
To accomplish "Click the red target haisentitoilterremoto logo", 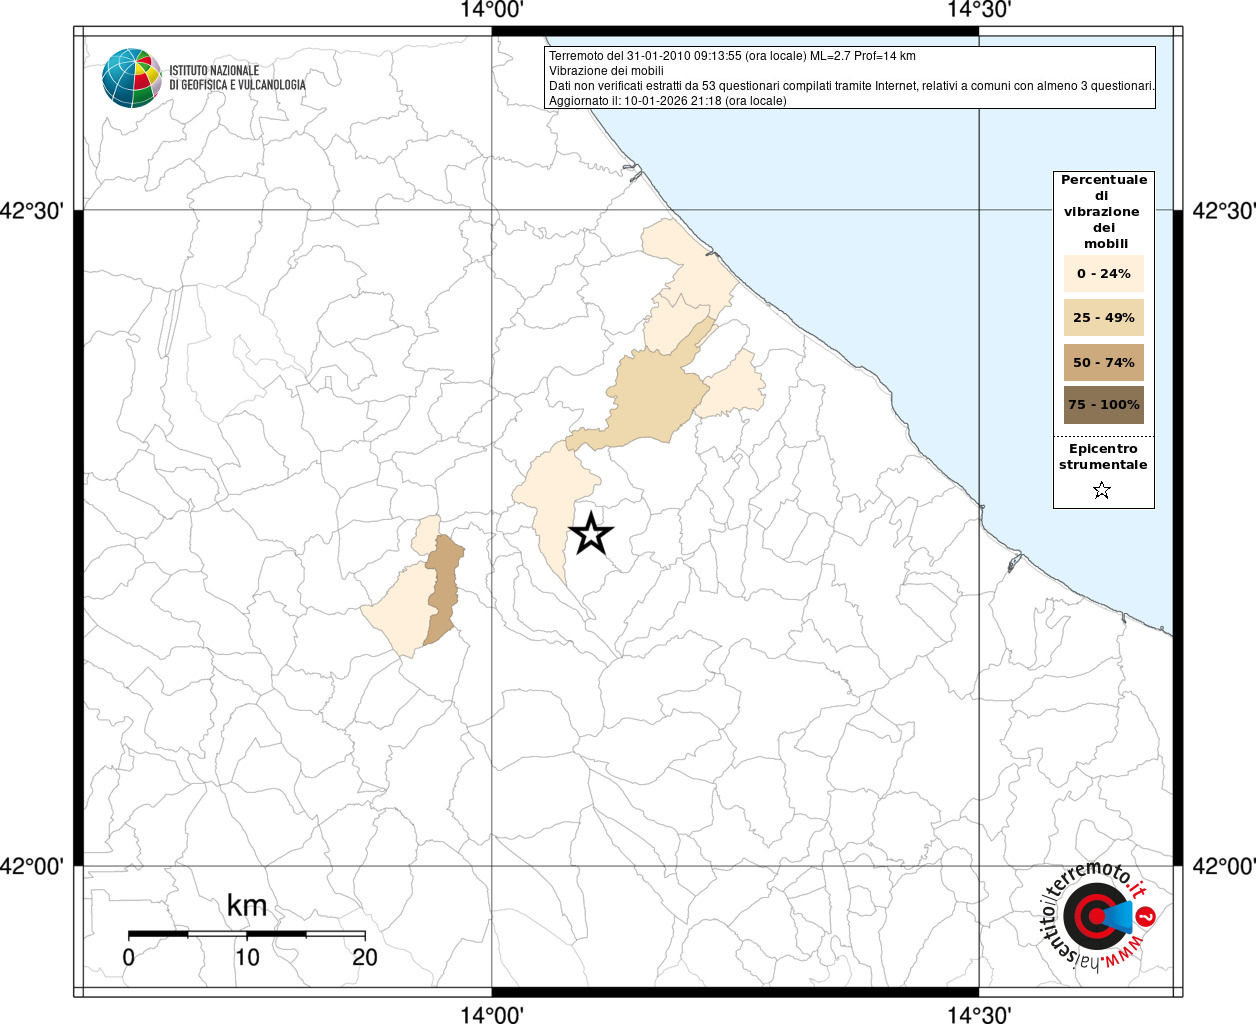I will pos(1095,916).
